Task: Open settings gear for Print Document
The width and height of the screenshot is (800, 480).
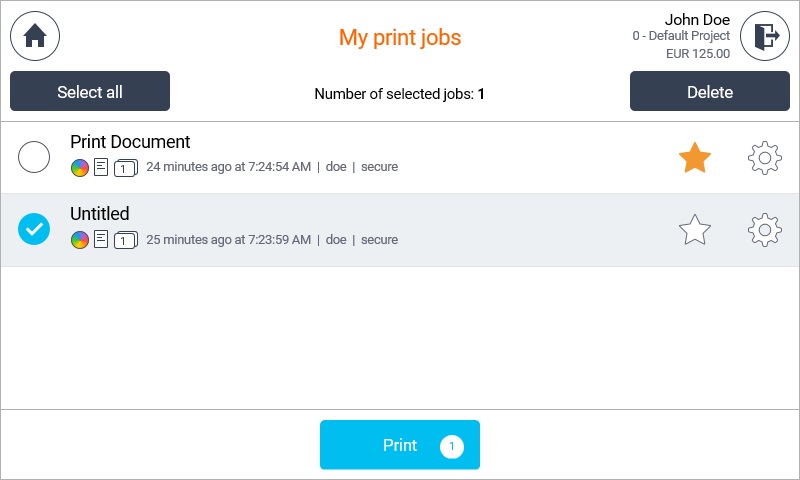Action: (765, 158)
